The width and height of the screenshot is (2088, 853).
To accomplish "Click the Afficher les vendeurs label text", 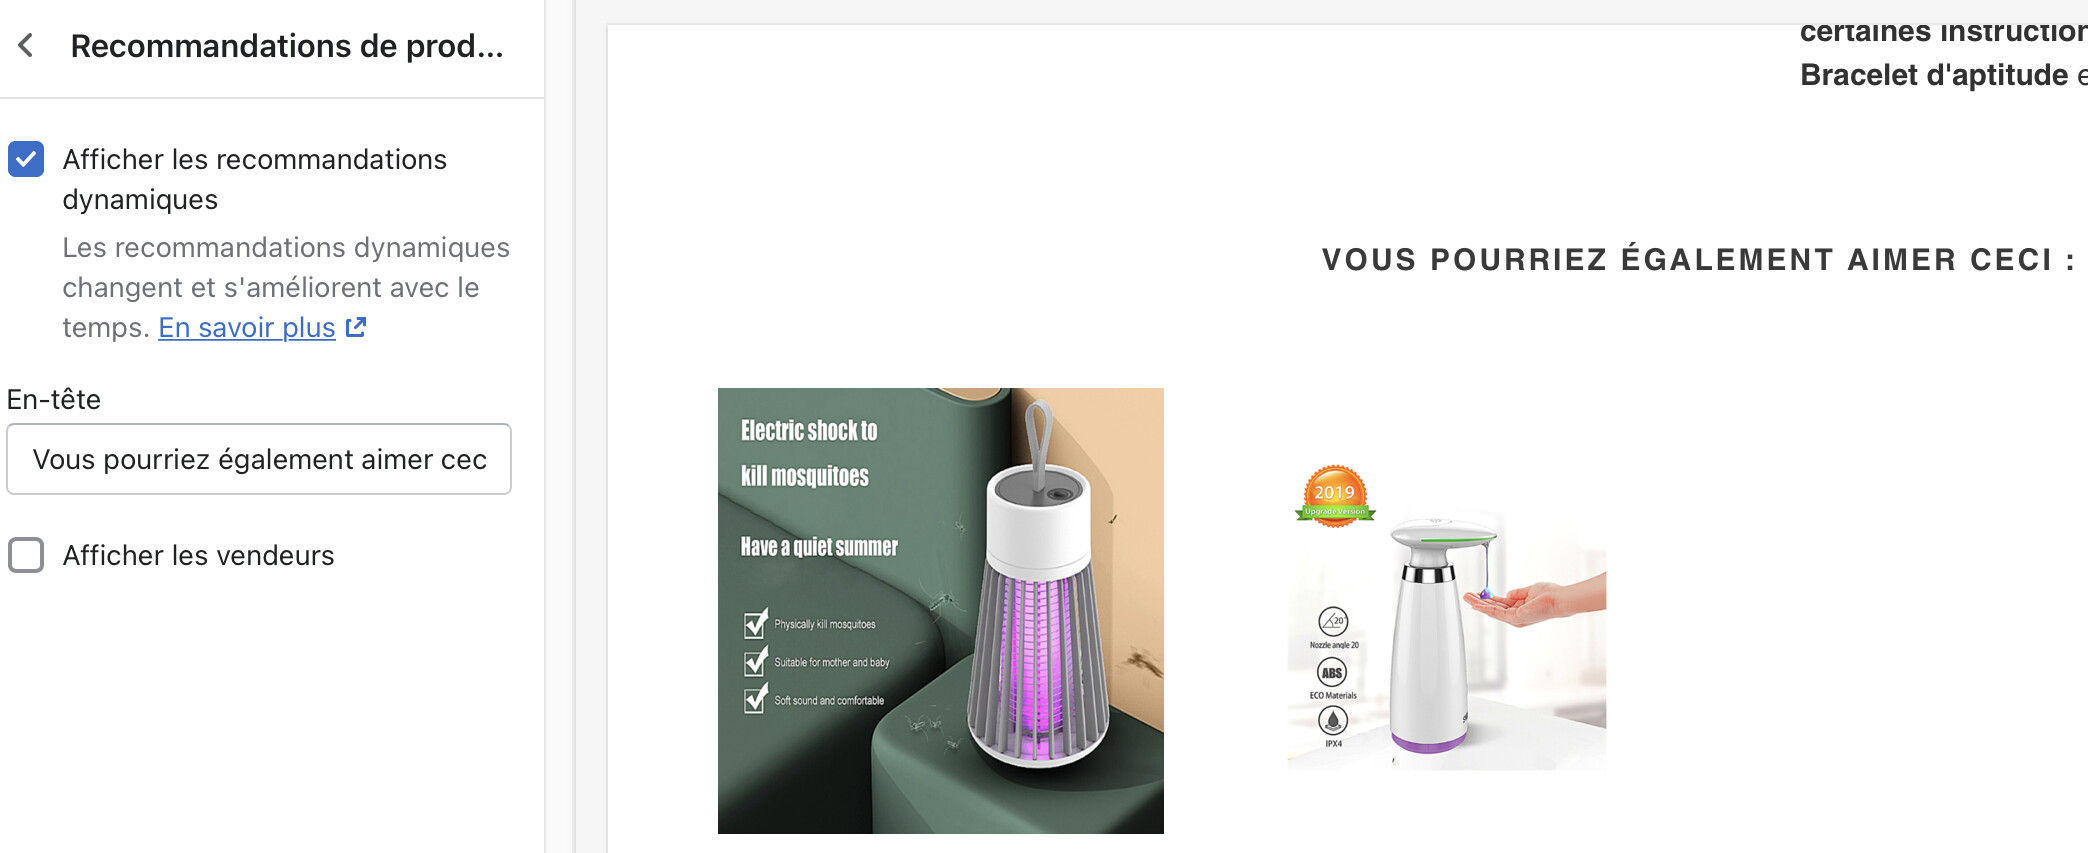I will [198, 555].
